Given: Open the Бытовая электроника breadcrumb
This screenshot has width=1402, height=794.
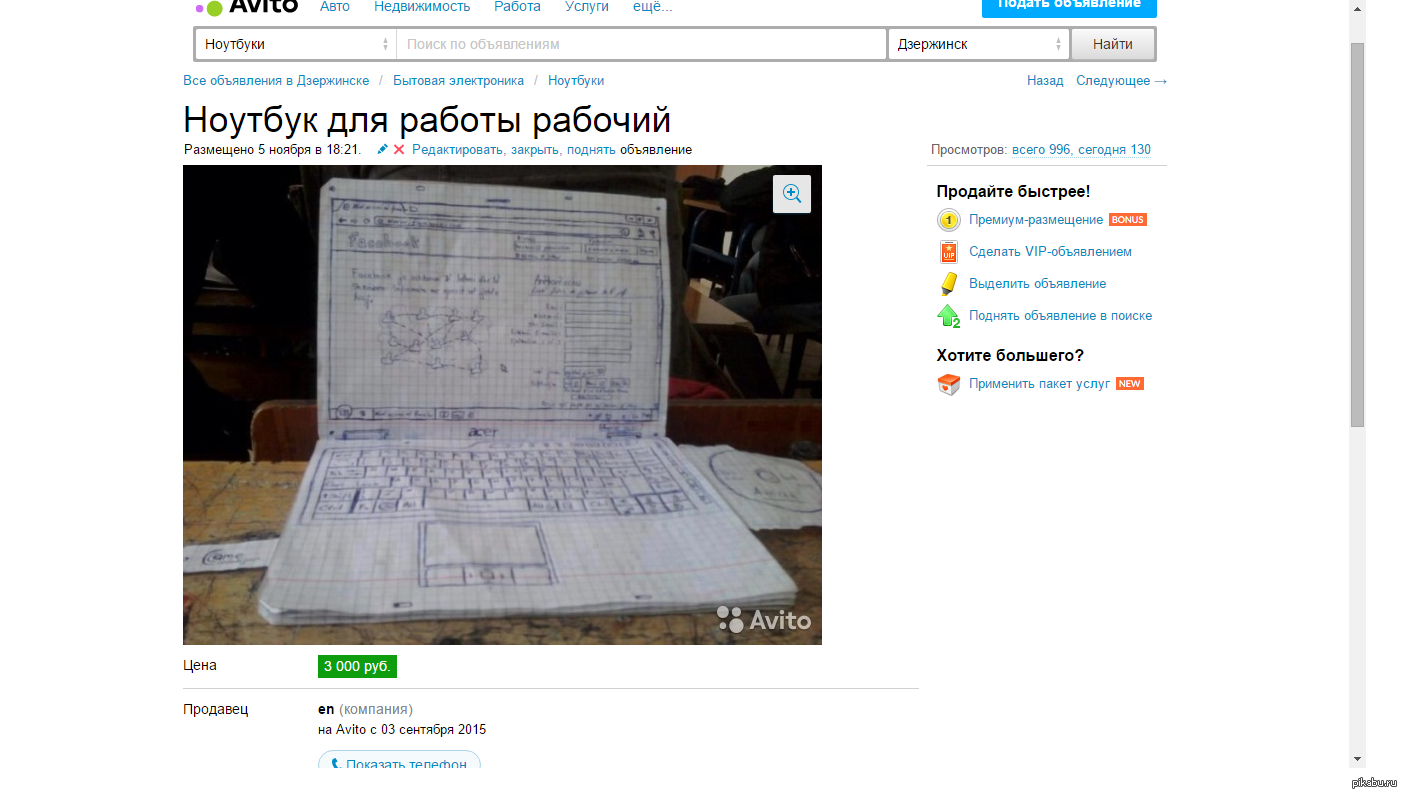Looking at the screenshot, I should point(458,80).
